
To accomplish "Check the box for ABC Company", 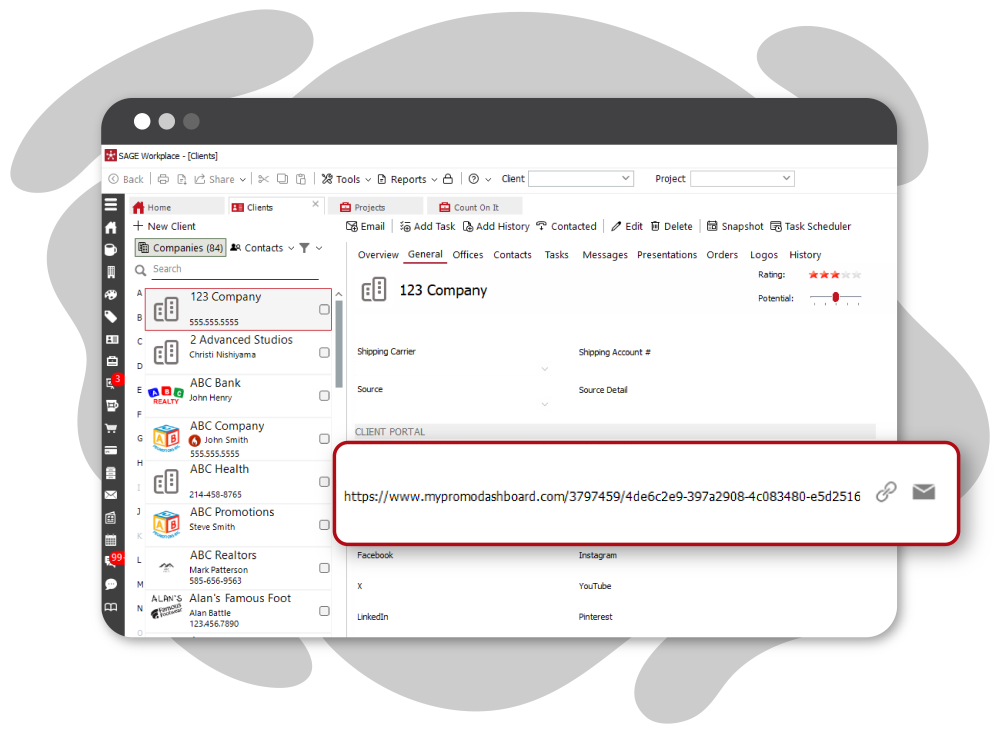I will click(x=324, y=439).
